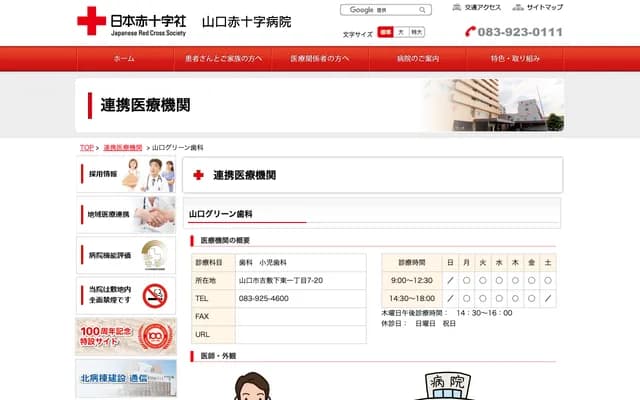Screen dimensions: 640x400
Task: Open the 100周年記念 特設サイト banner
Action: coord(126,336)
